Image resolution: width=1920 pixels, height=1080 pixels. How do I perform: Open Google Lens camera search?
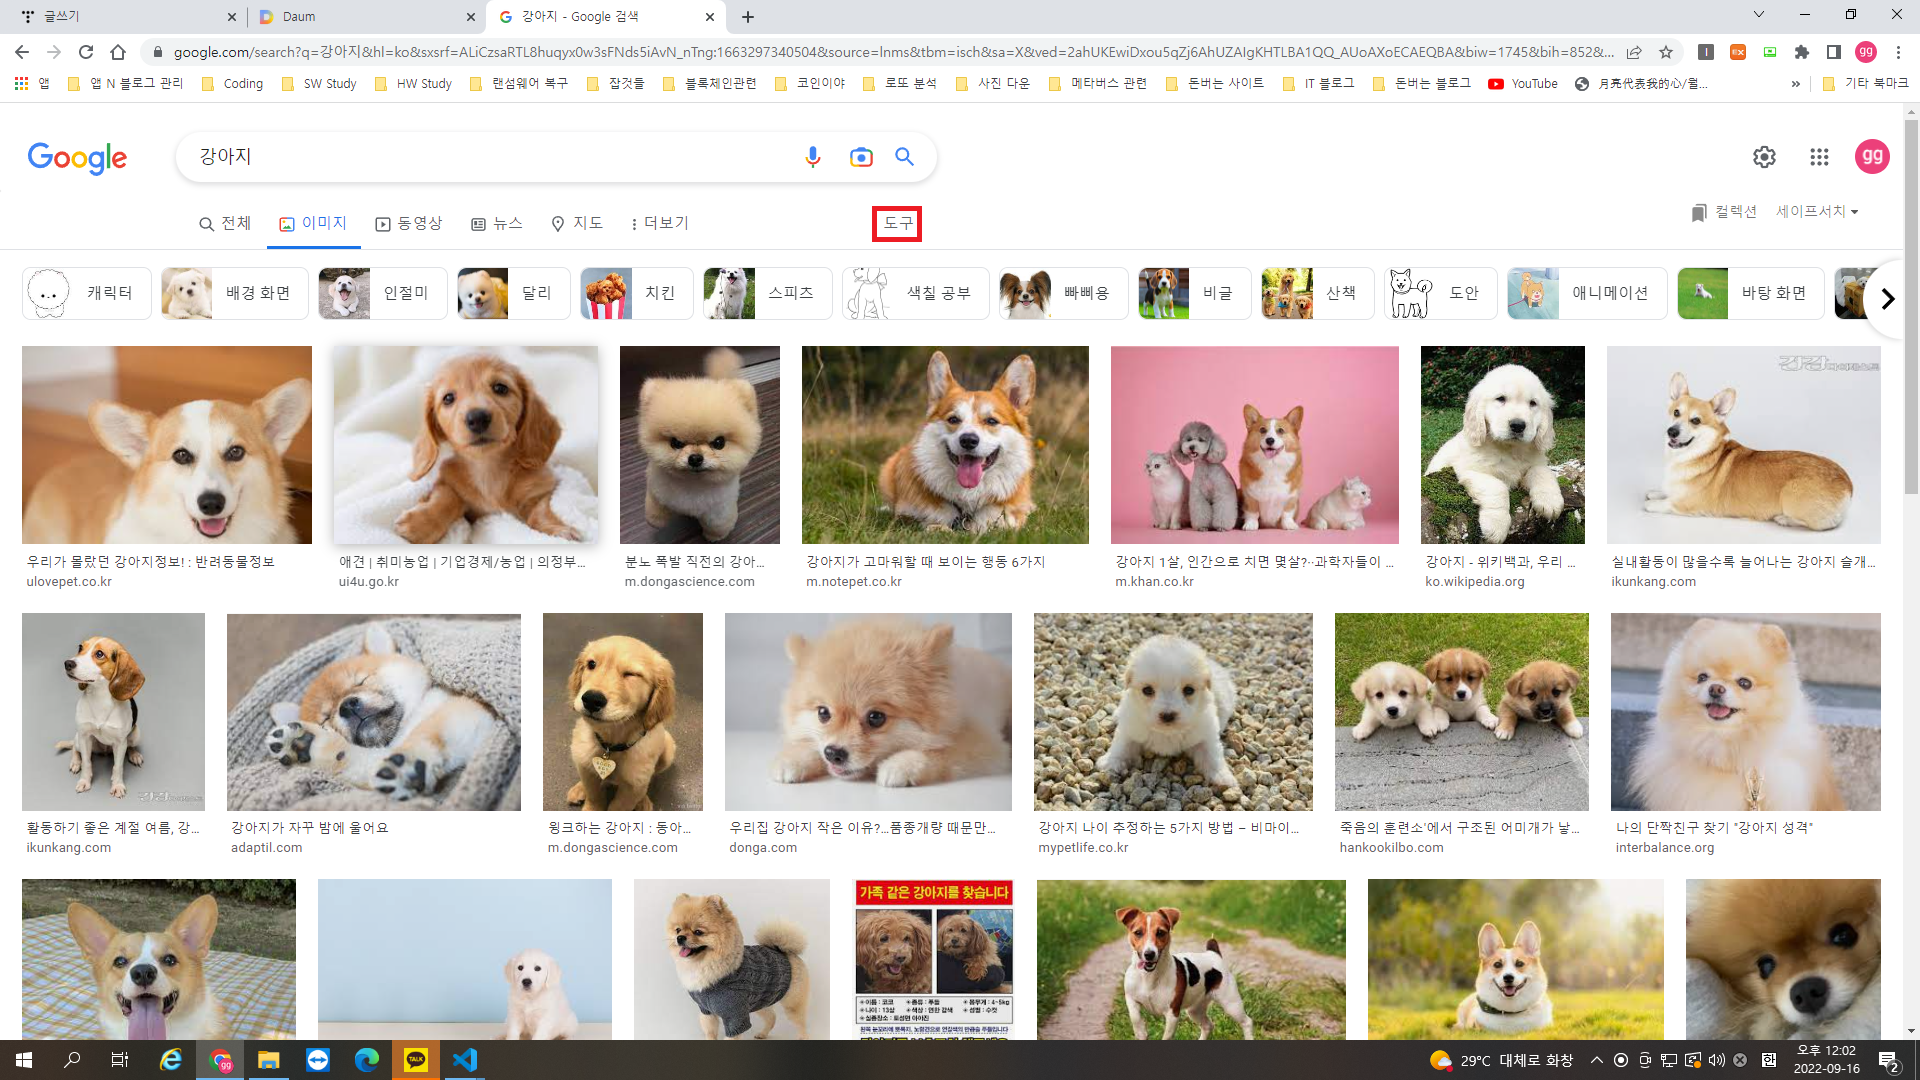(860, 157)
